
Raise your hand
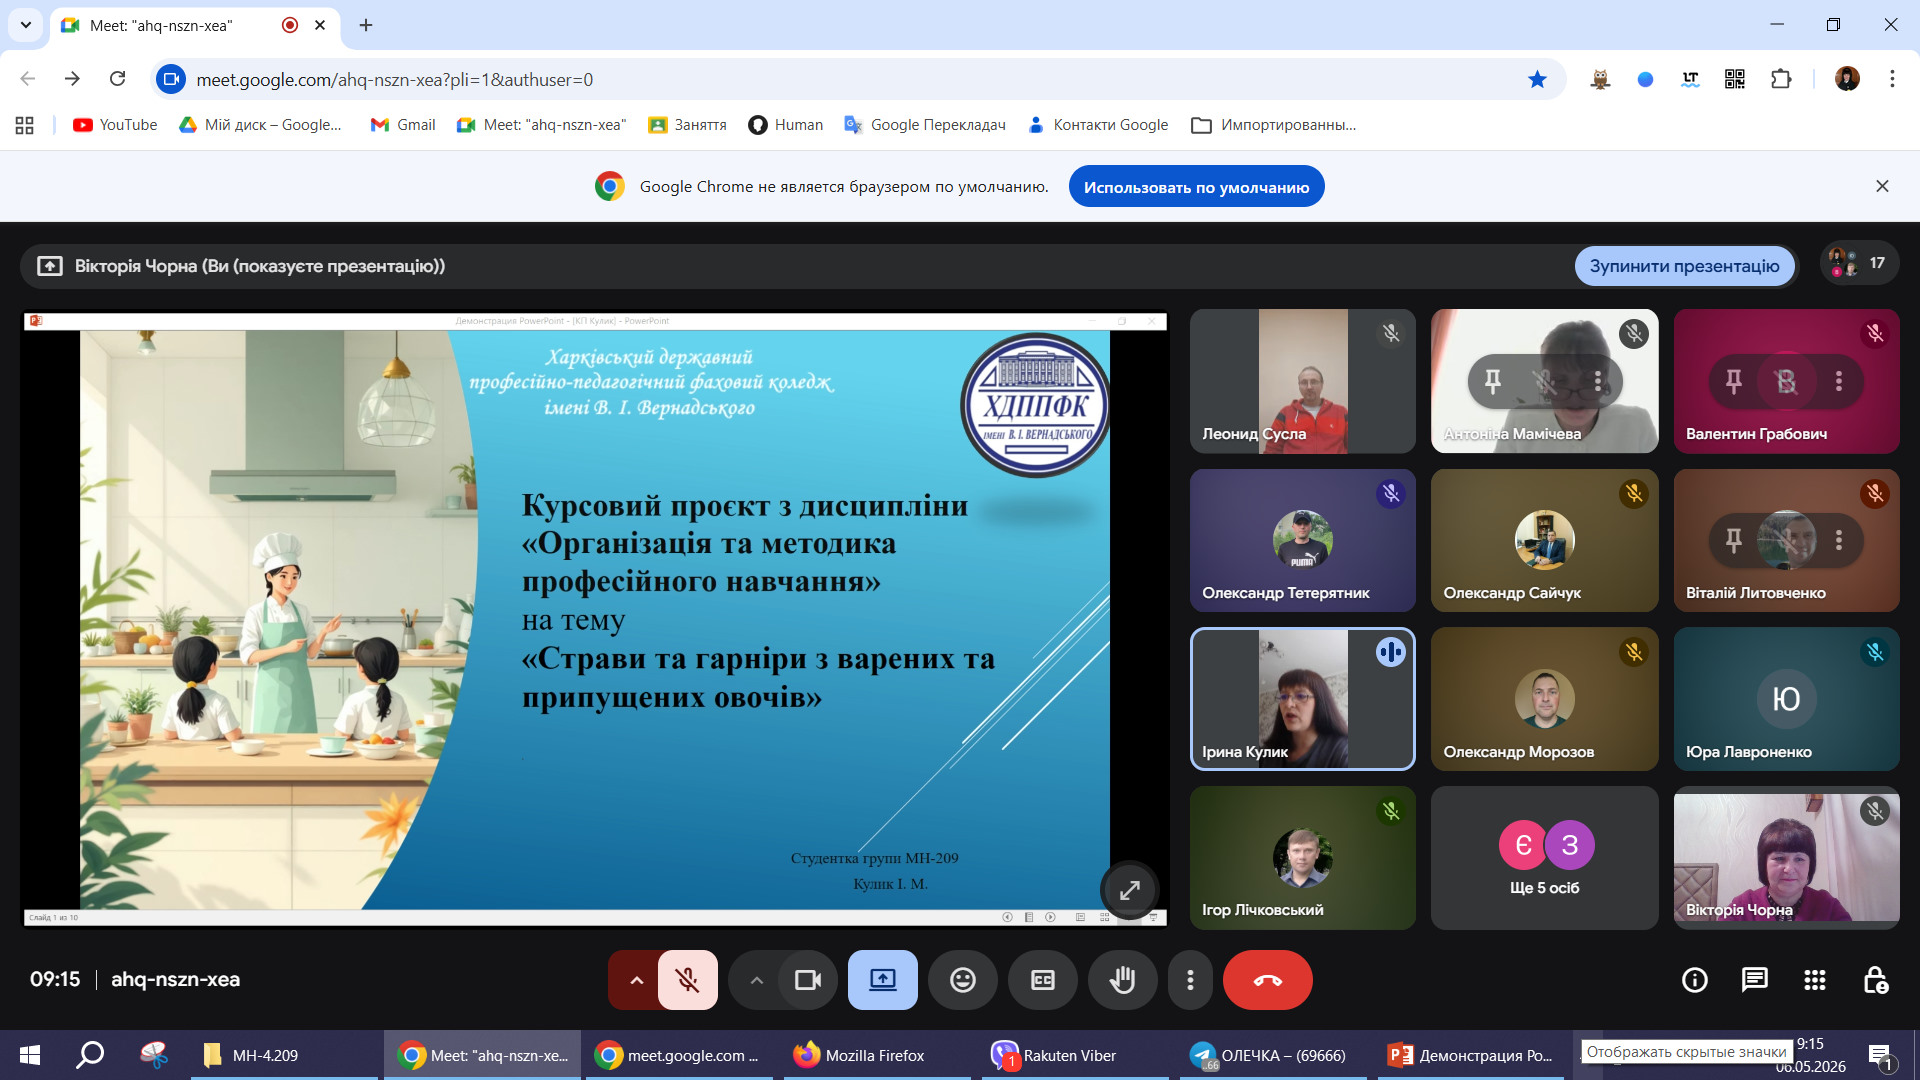click(1123, 980)
